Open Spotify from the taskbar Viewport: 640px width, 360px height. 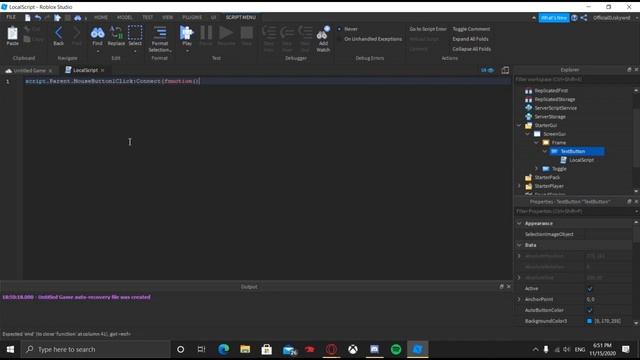click(396, 349)
